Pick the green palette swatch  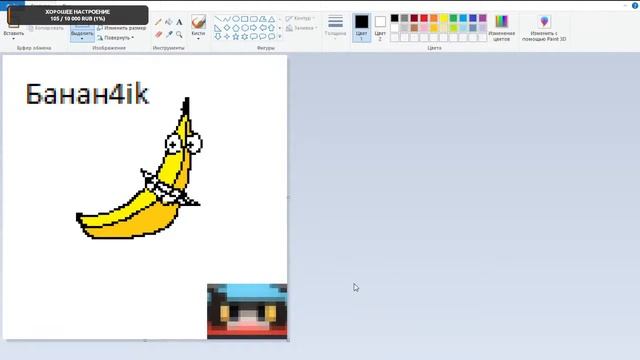click(453, 18)
